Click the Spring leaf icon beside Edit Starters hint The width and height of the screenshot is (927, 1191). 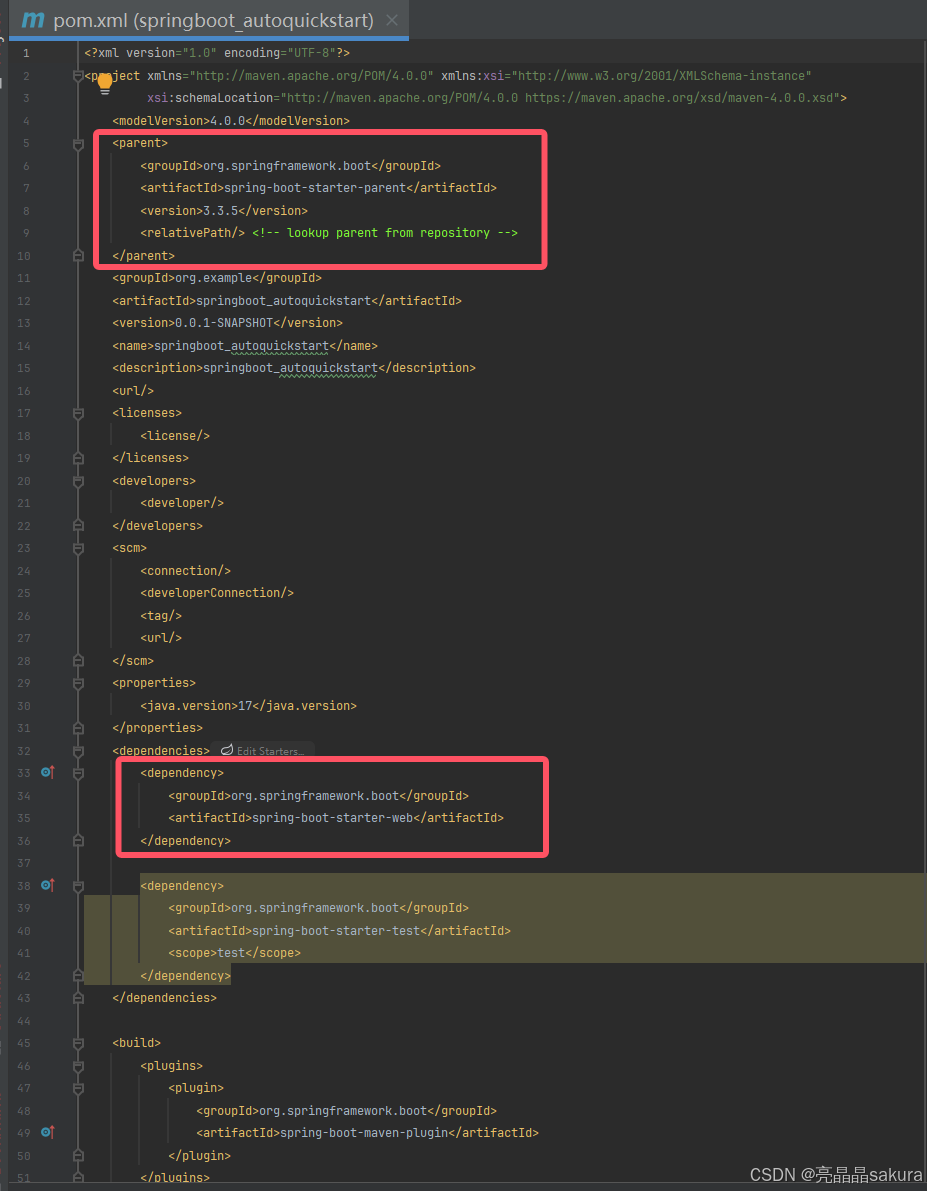click(x=227, y=750)
